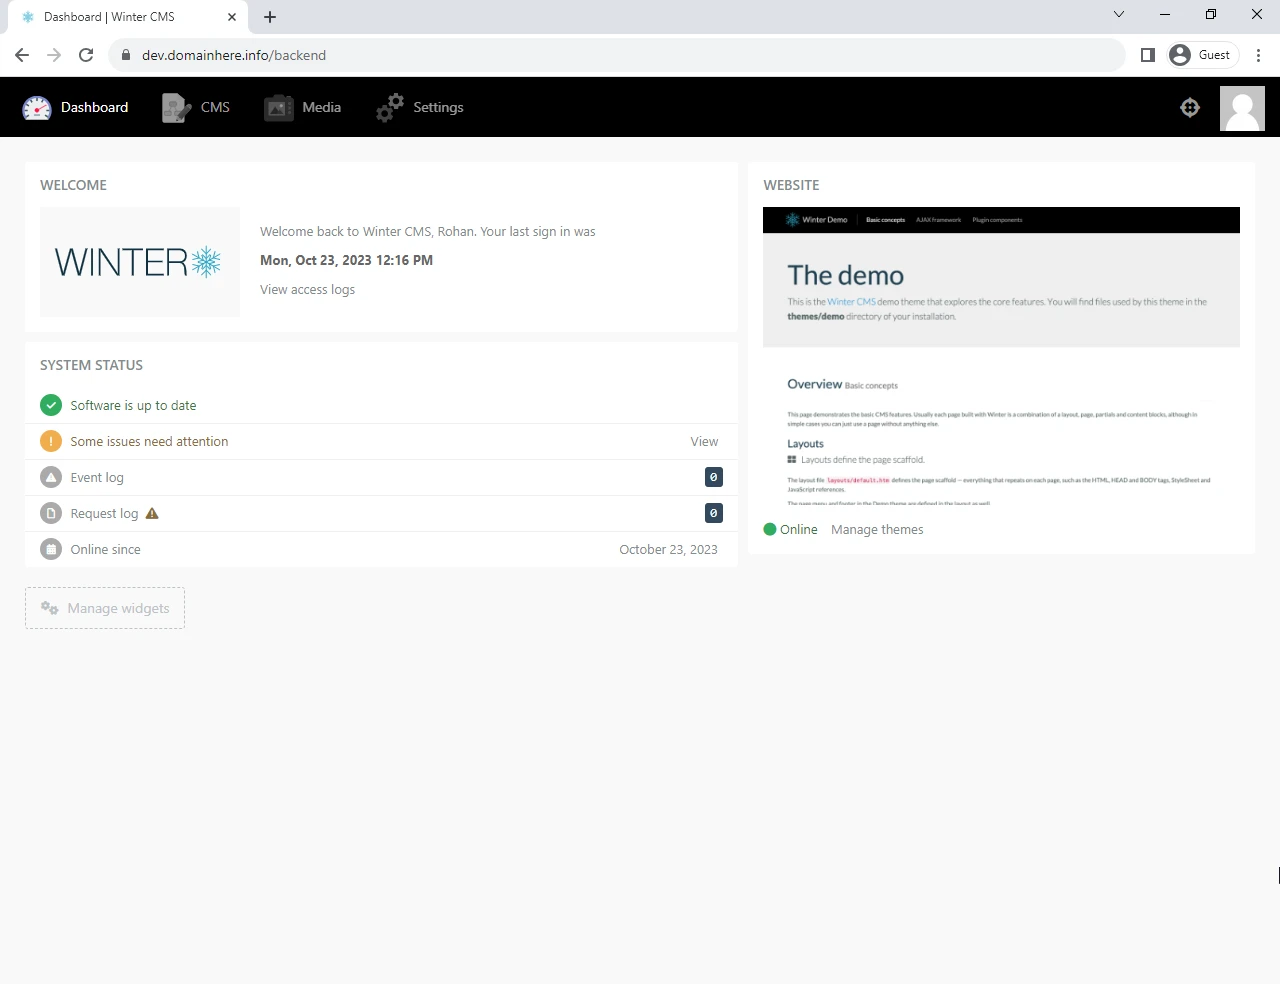Open View access logs link
The width and height of the screenshot is (1280, 984).
pyautogui.click(x=307, y=289)
